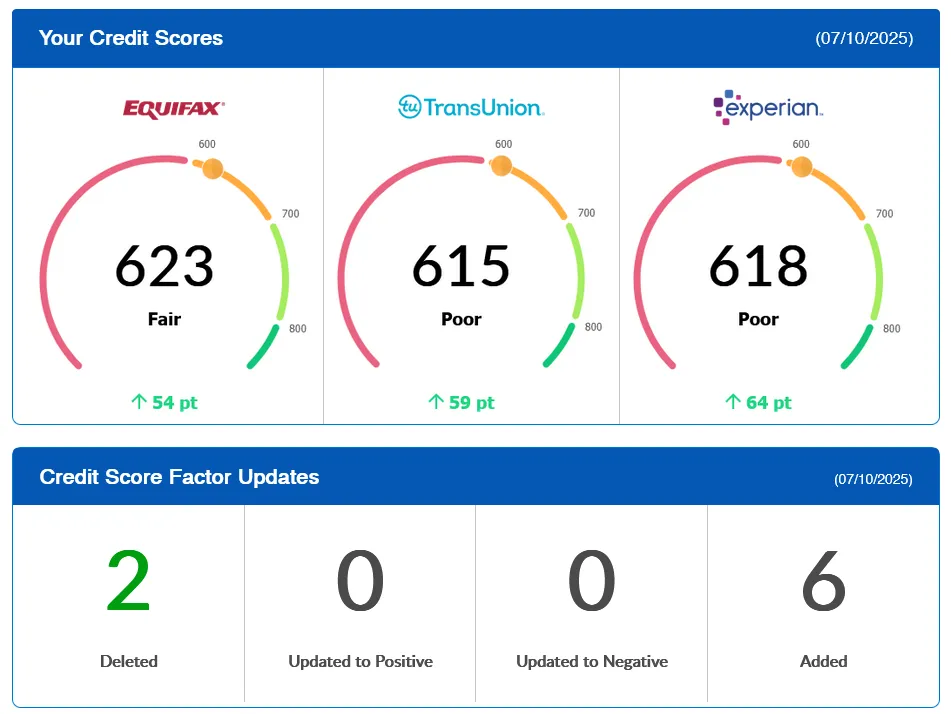Click the Fair rating under Equifax
951x714 pixels.
coord(164,319)
